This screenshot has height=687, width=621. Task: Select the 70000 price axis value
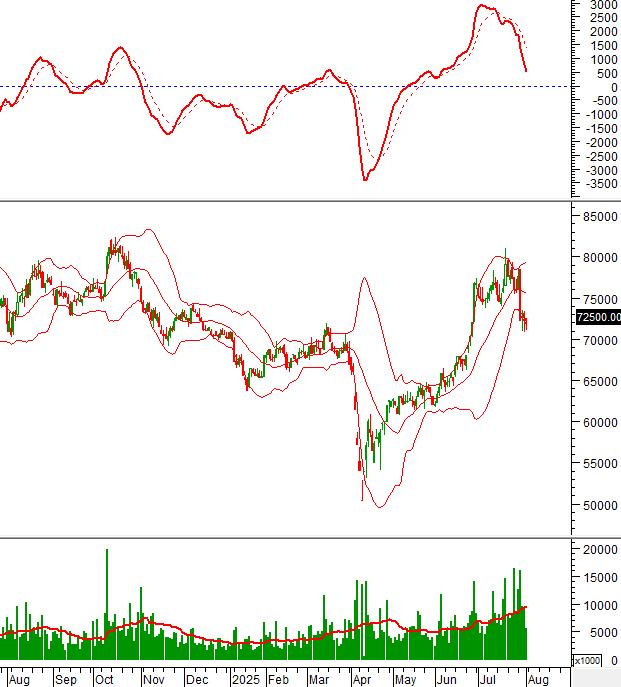(600, 340)
